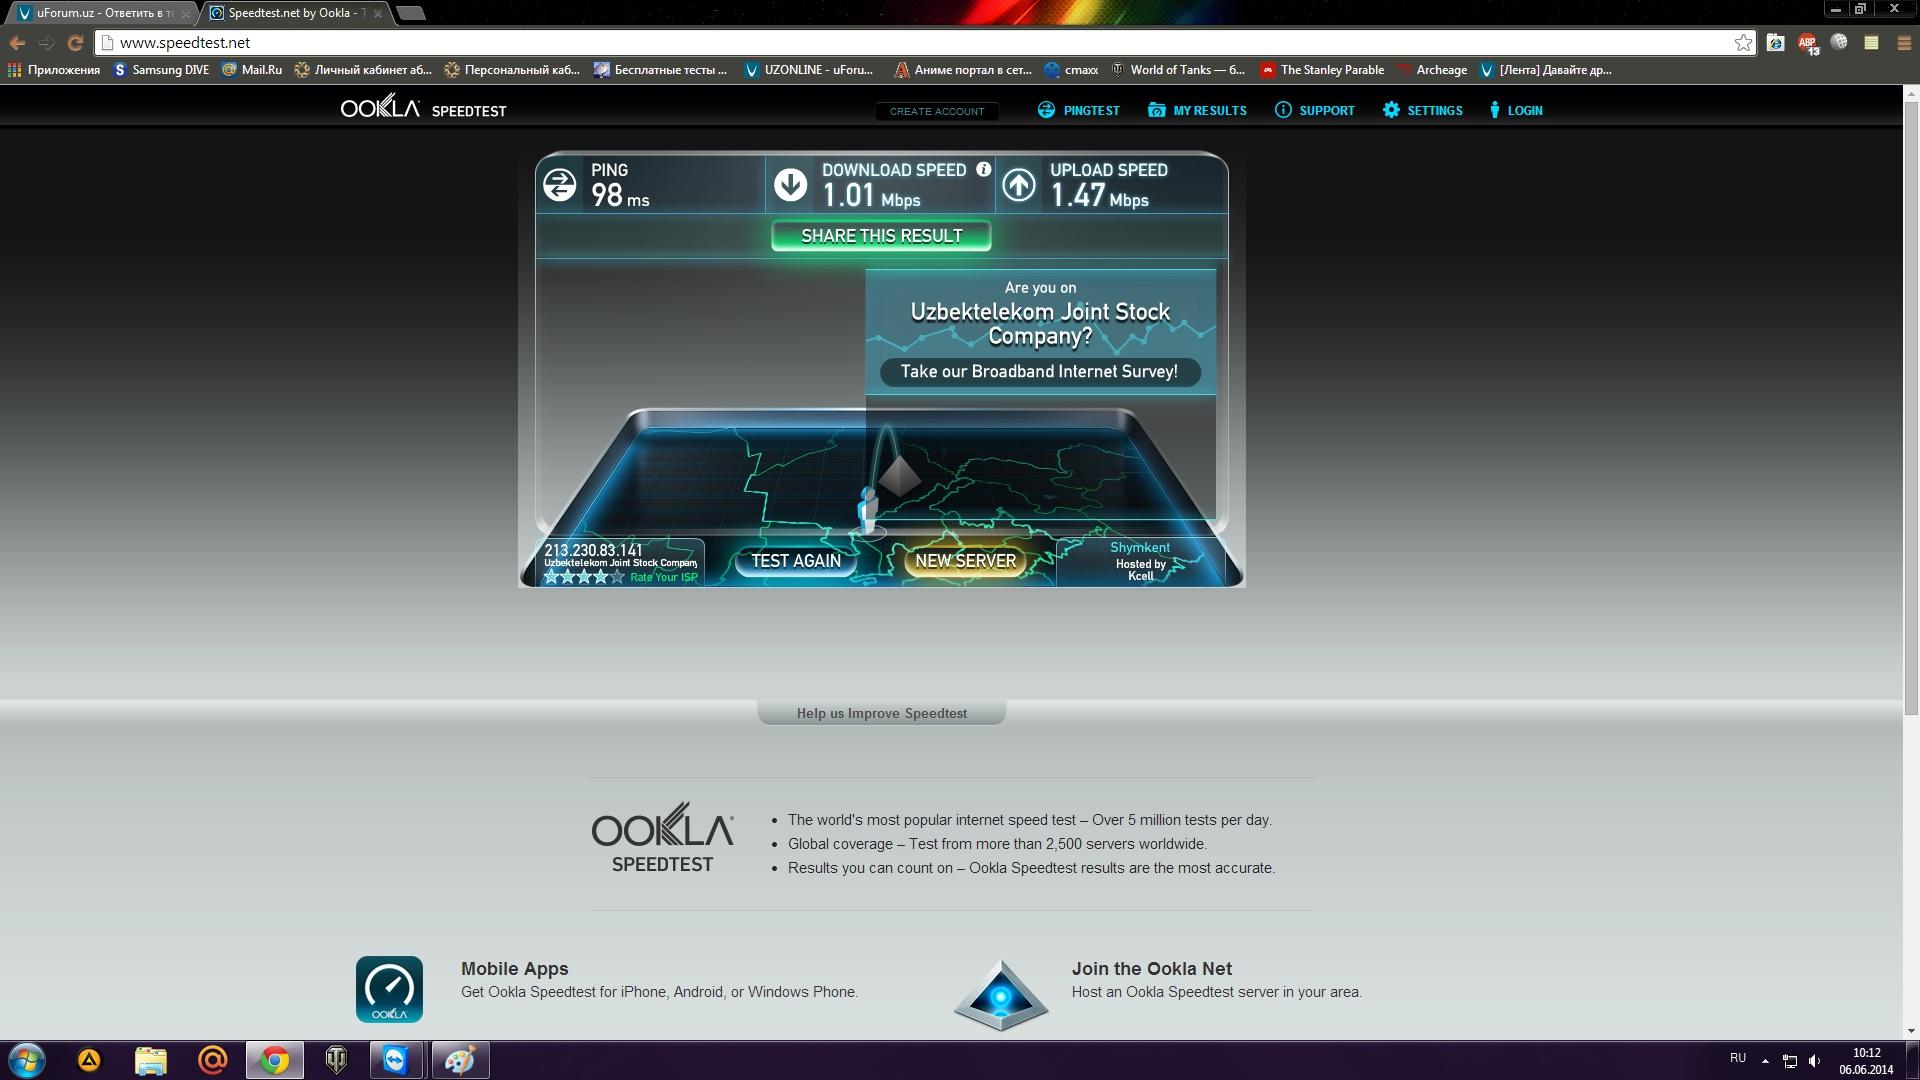Open the Samsung DIVE bookmark
The width and height of the screenshot is (1920, 1080).
pos(161,70)
